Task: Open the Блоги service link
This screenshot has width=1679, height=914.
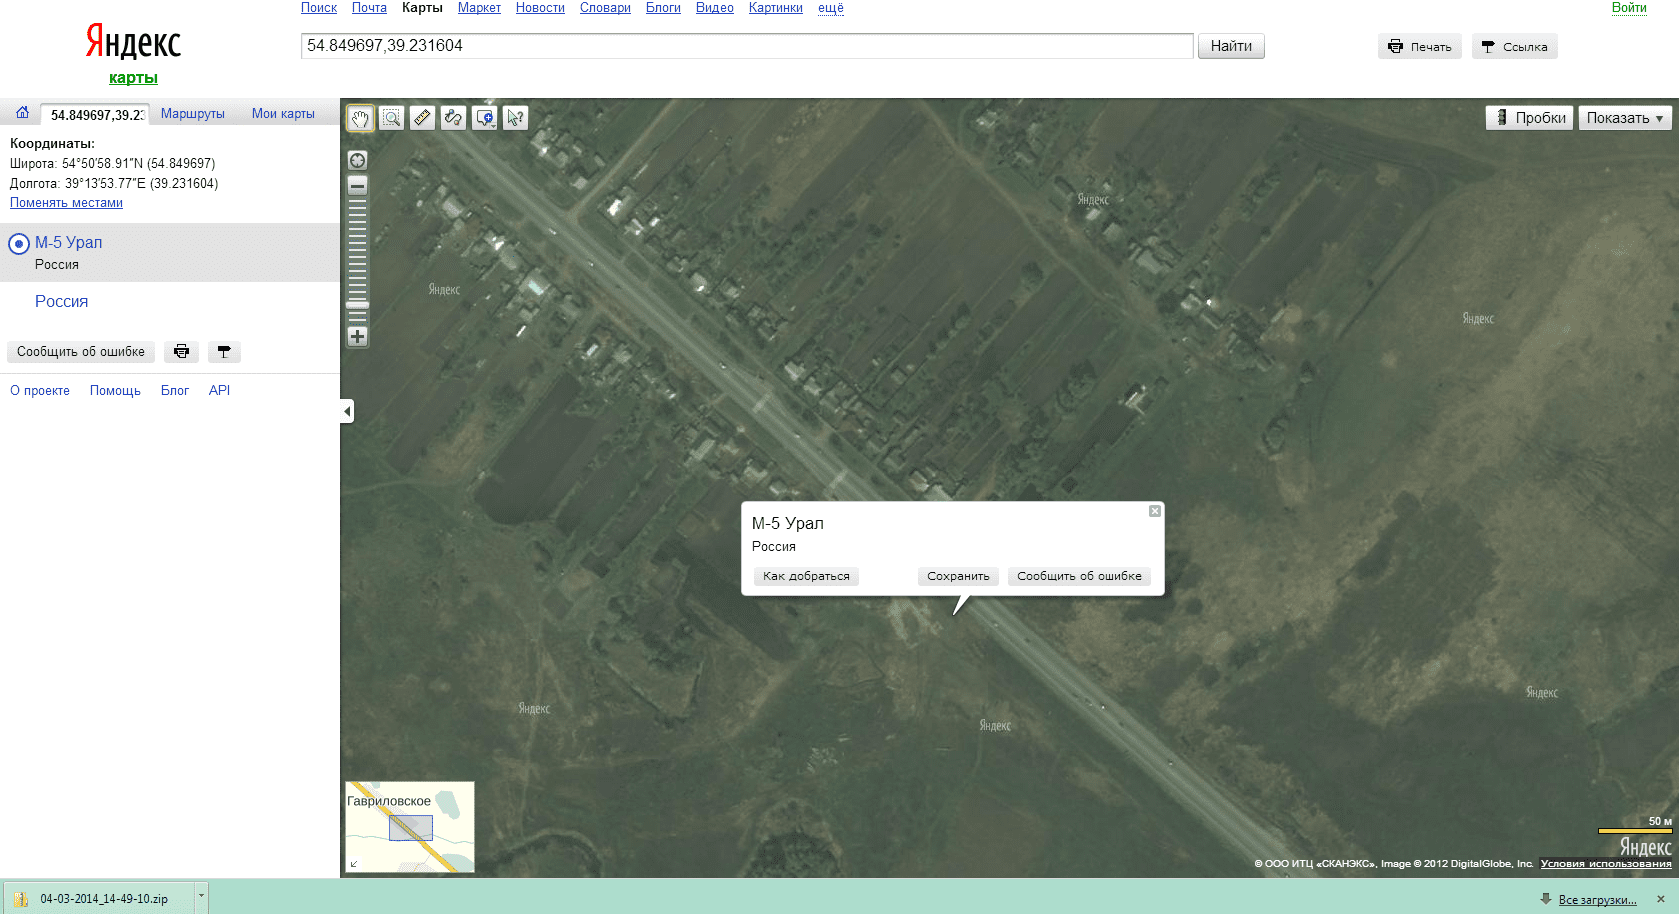Action: (x=663, y=8)
